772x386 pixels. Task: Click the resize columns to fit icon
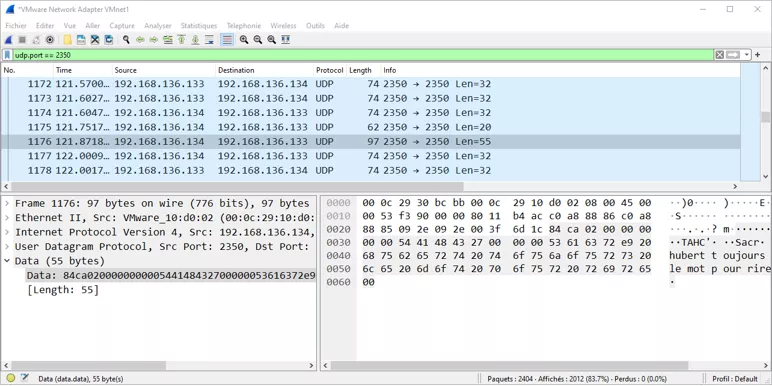click(x=286, y=40)
